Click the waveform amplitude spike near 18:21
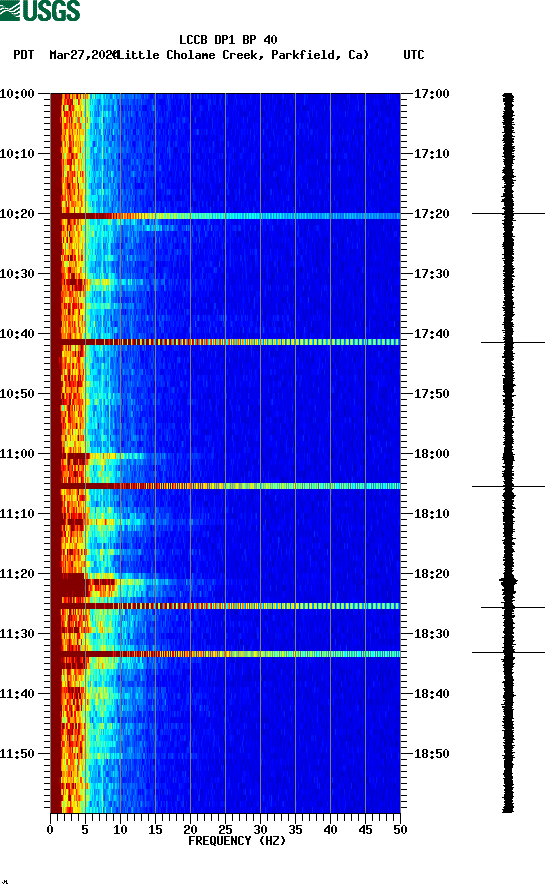Screen dimensions: 552x893 point(508,581)
